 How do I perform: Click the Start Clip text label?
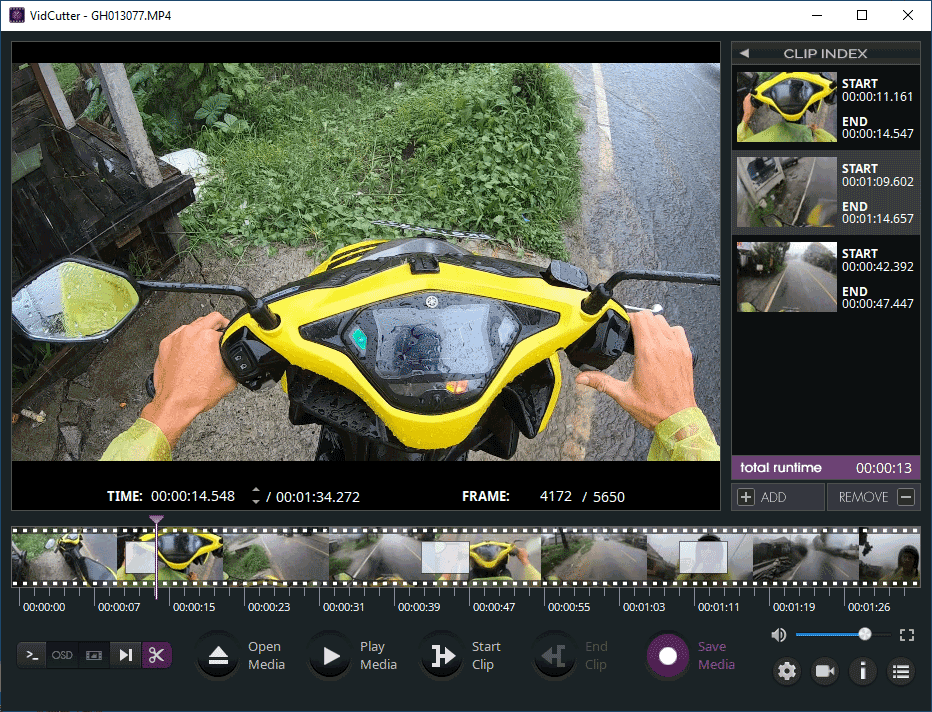(486, 656)
